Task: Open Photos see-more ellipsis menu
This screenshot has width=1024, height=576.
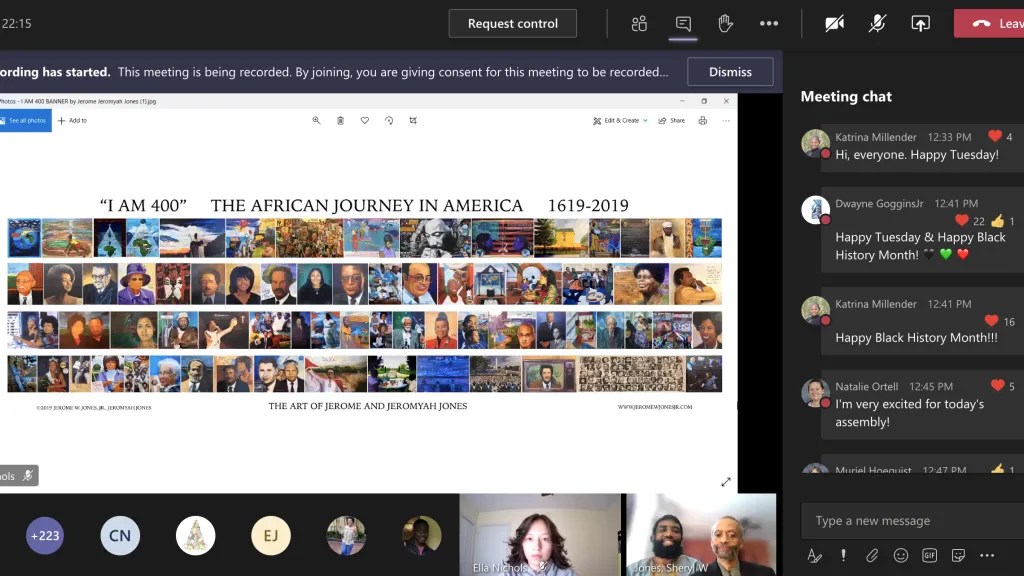Action: (726, 120)
